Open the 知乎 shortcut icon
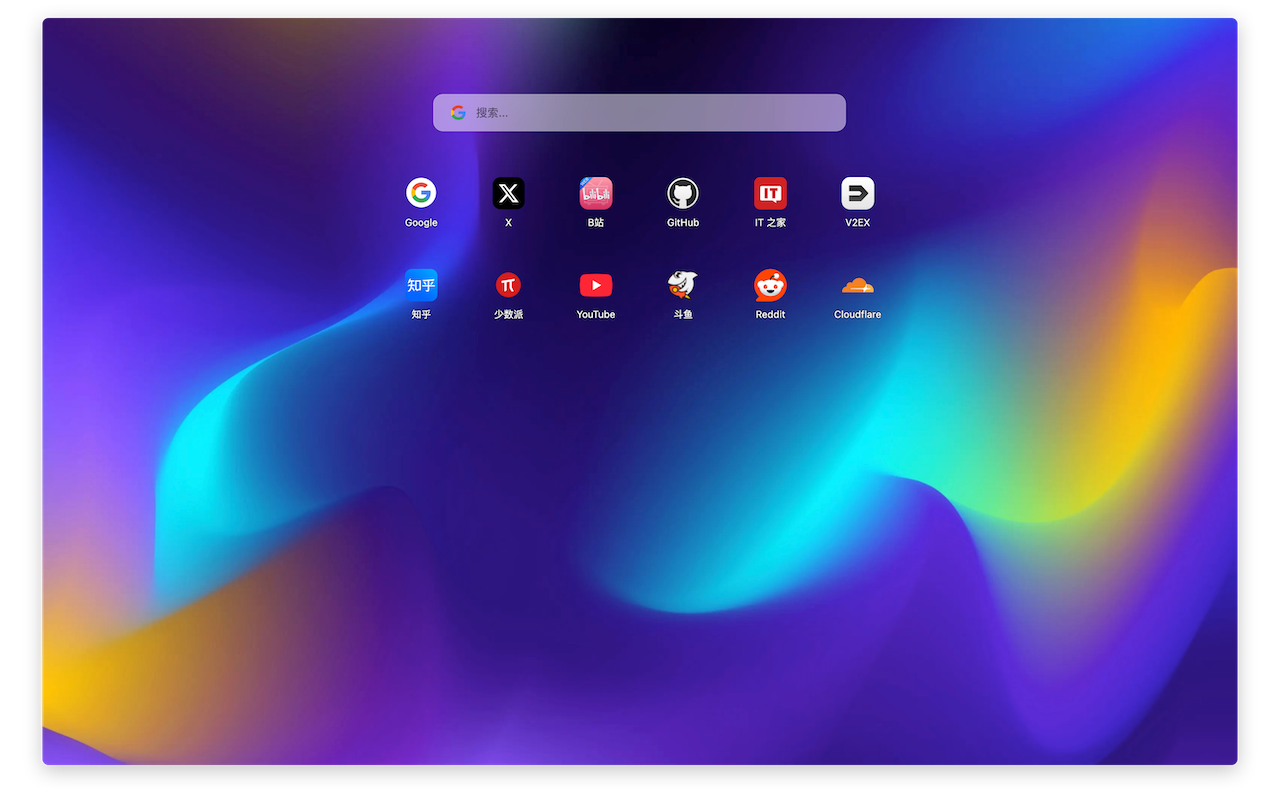This screenshot has height=800, width=1280. coord(421,285)
